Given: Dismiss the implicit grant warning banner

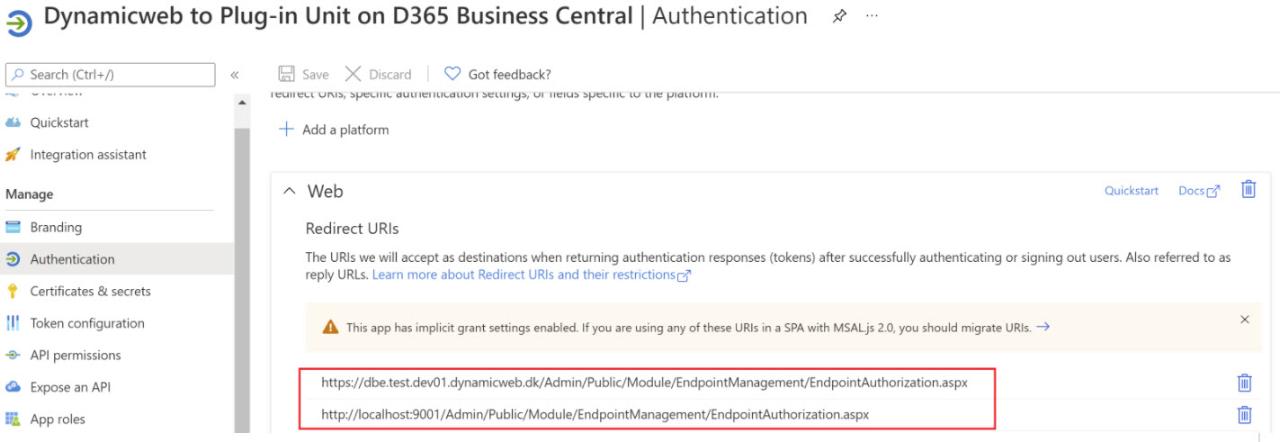Looking at the screenshot, I should point(1244,319).
